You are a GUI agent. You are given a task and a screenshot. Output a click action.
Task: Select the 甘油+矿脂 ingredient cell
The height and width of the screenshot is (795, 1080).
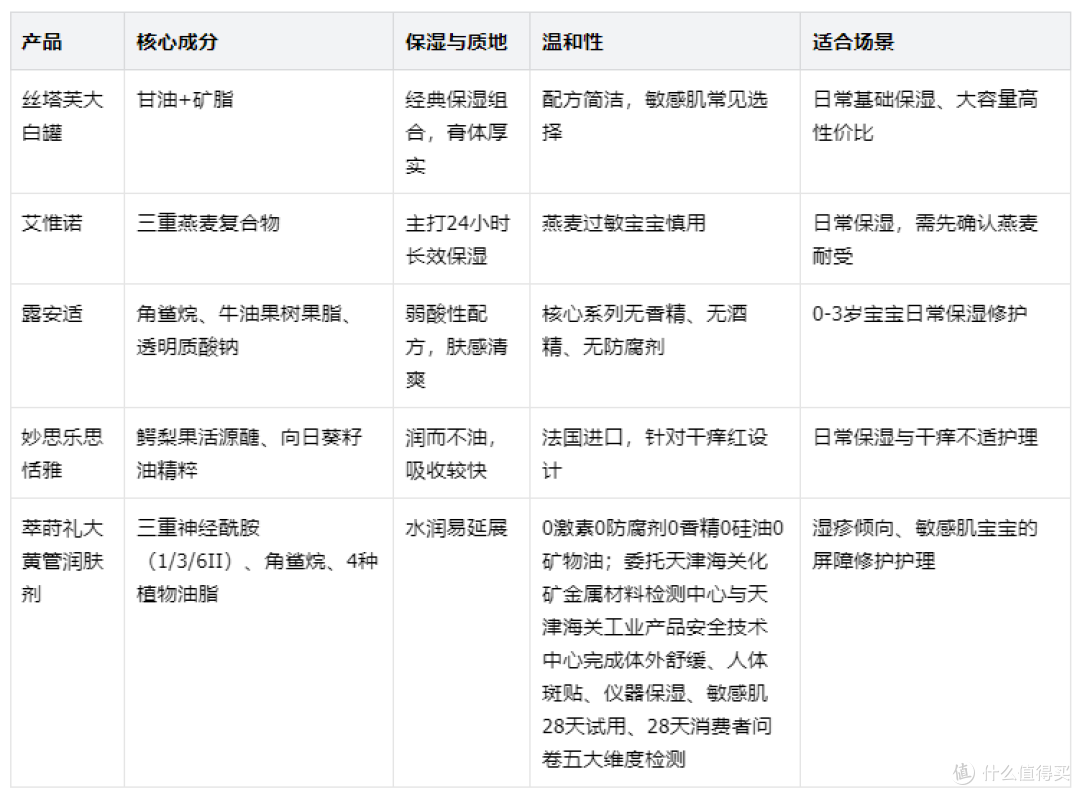pos(258,132)
